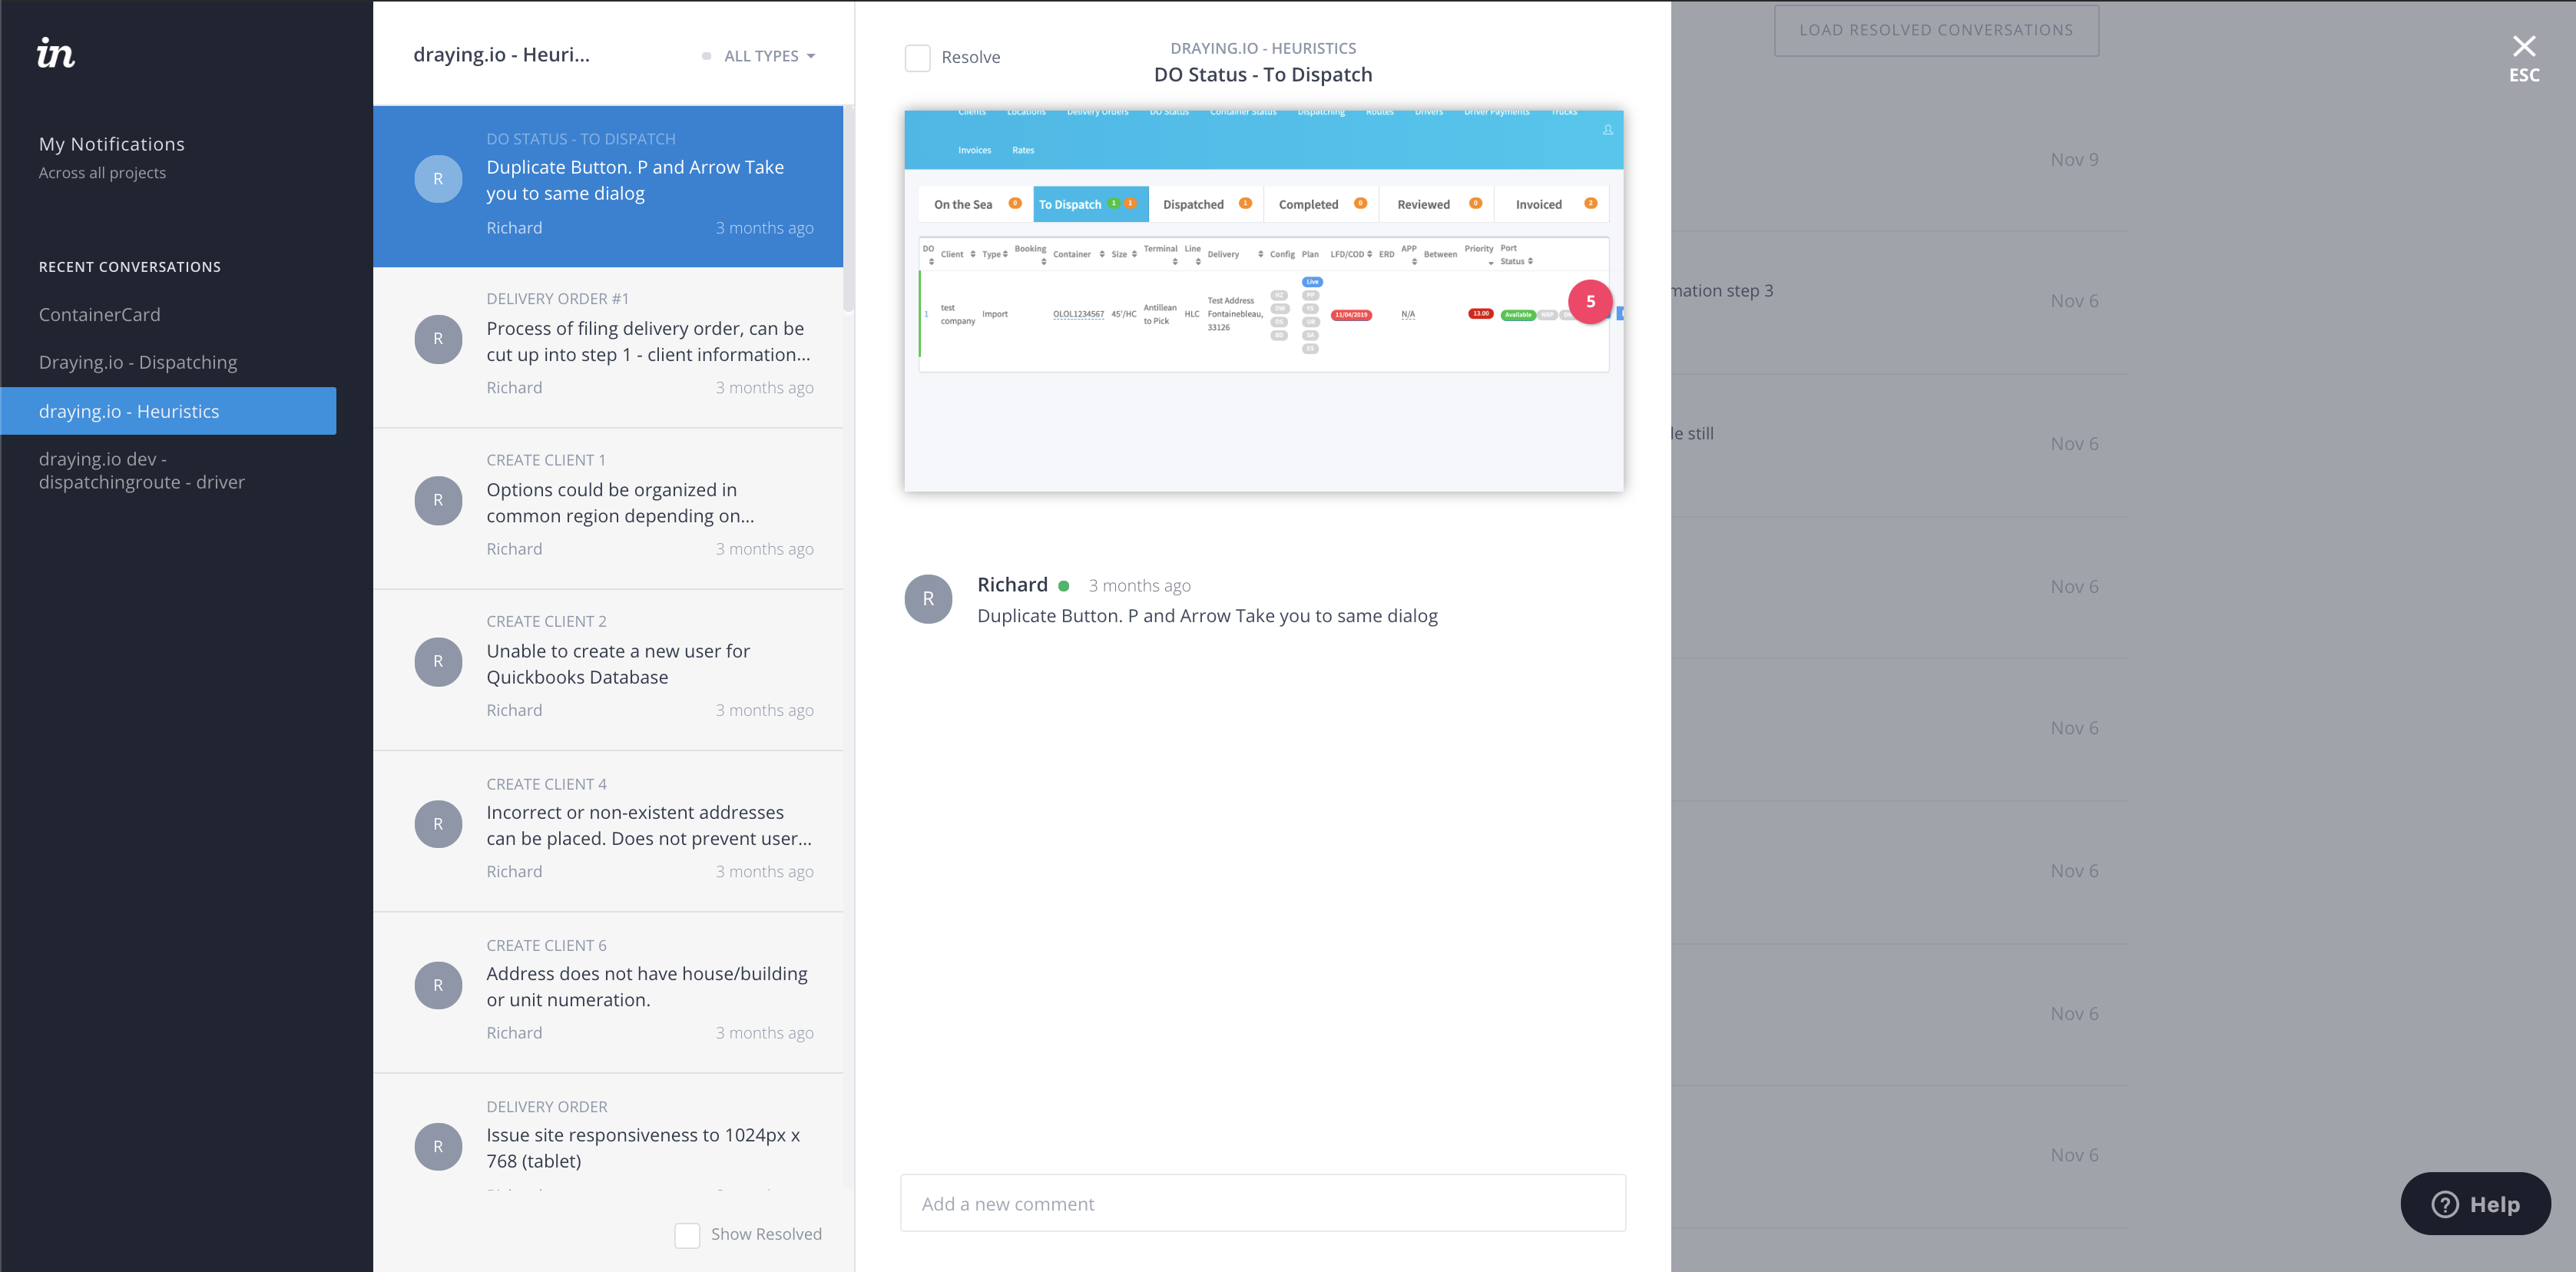Click avatar on Create Client 2 conversation

tap(438, 661)
